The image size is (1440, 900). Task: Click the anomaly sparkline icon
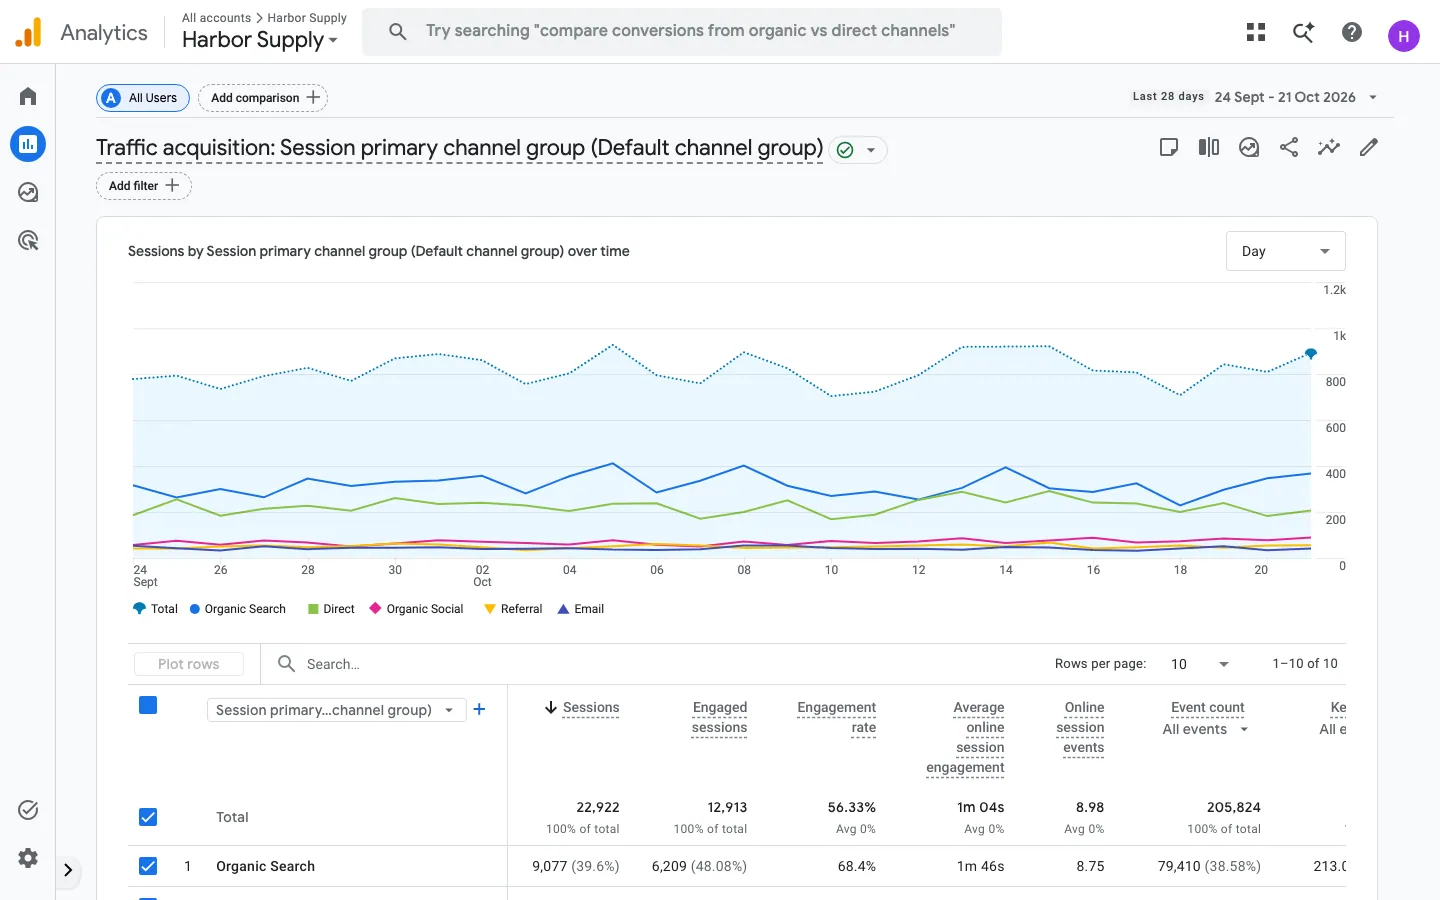pyautogui.click(x=1329, y=148)
